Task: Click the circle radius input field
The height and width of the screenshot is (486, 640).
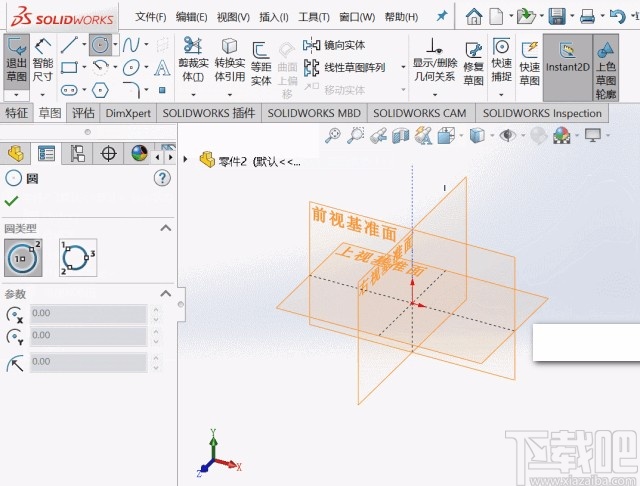Action: click(87, 362)
